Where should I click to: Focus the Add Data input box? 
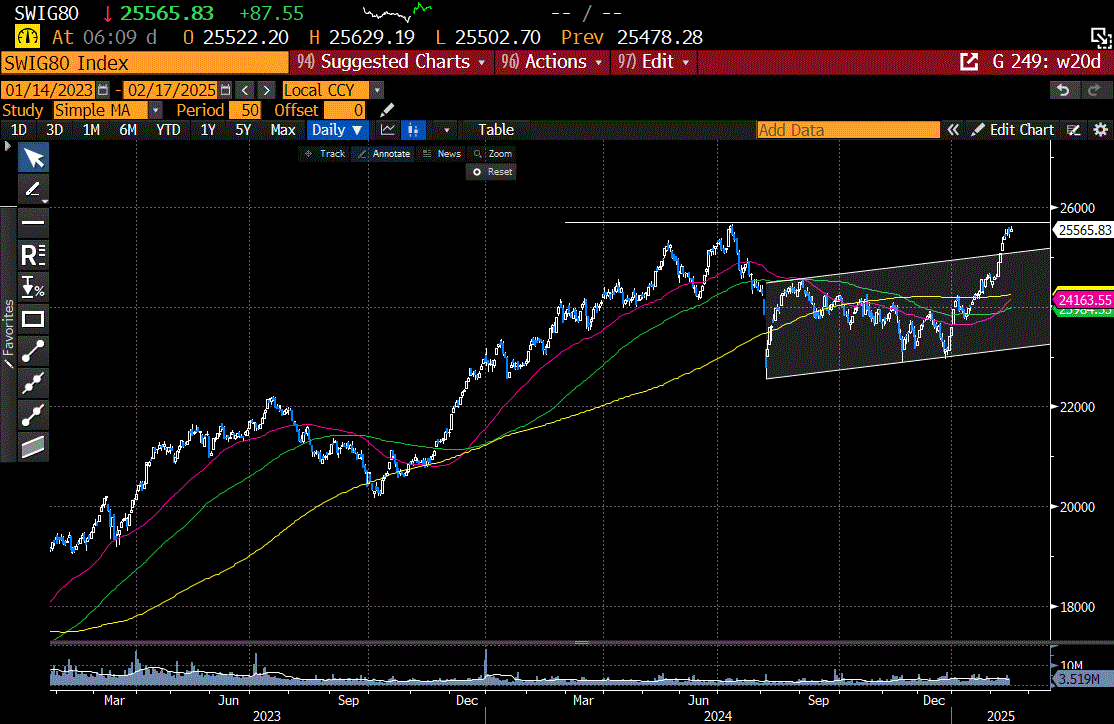coord(848,130)
